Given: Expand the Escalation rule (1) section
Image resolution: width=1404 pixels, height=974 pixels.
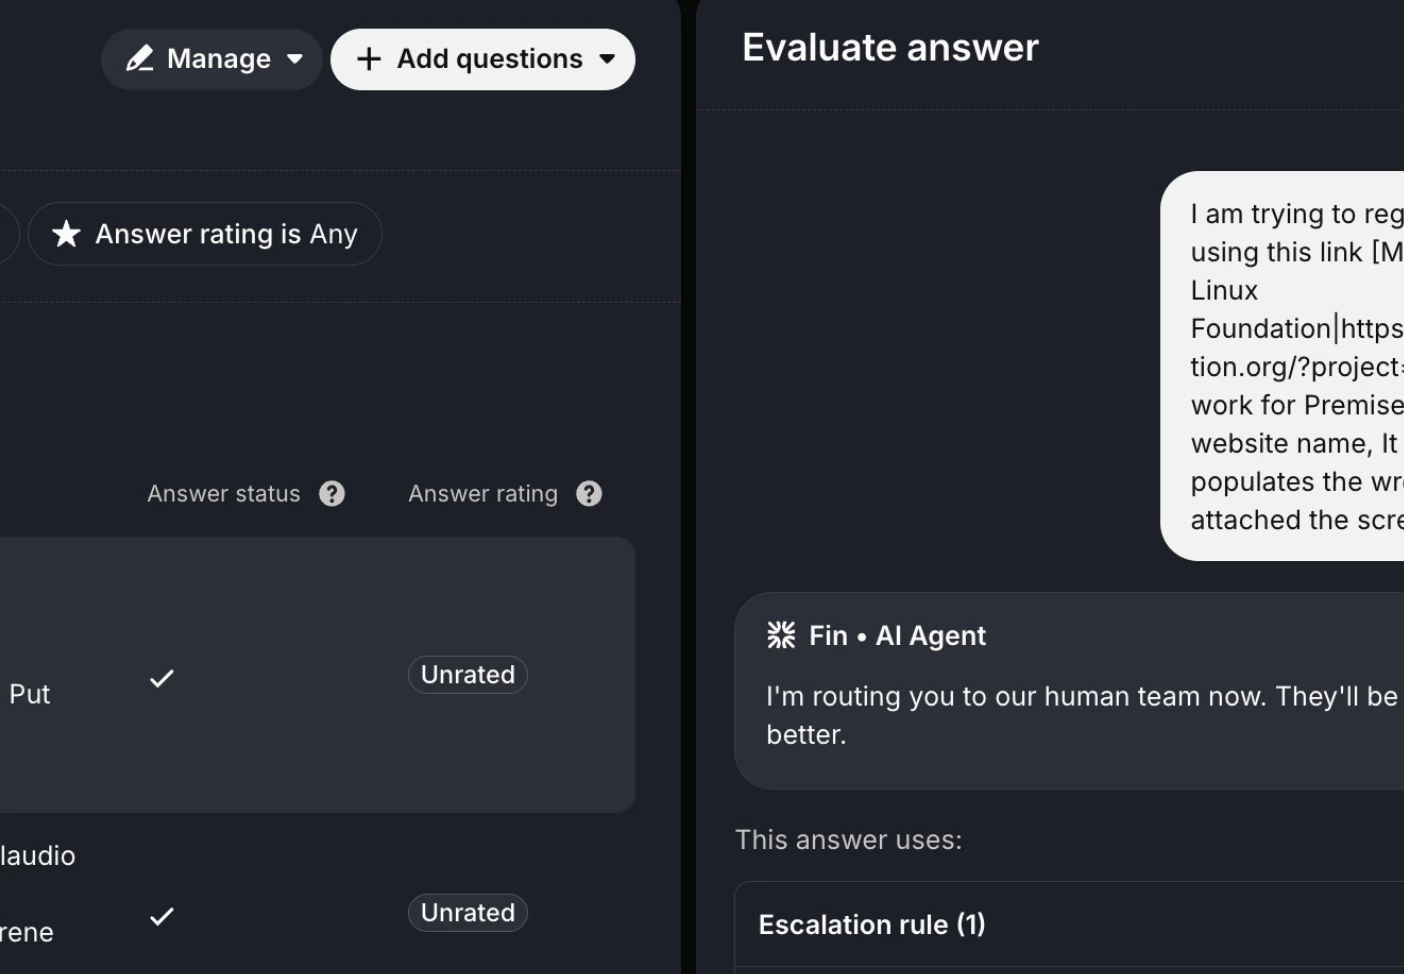Looking at the screenshot, I should click(x=872, y=925).
